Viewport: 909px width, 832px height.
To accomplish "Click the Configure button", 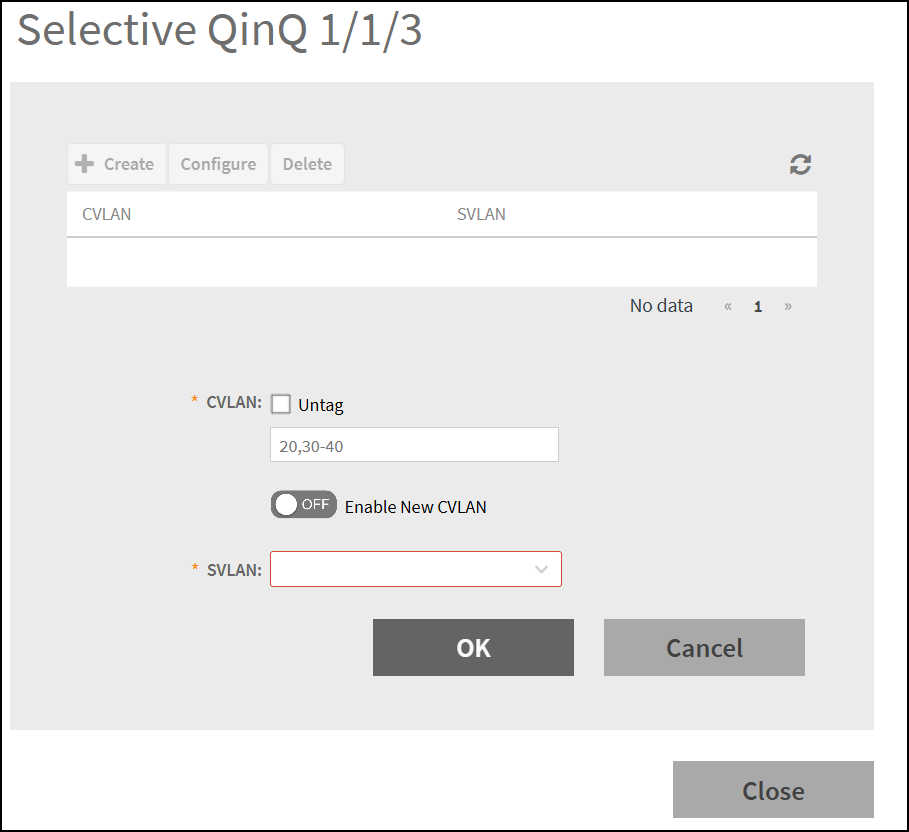I will pyautogui.click(x=219, y=164).
